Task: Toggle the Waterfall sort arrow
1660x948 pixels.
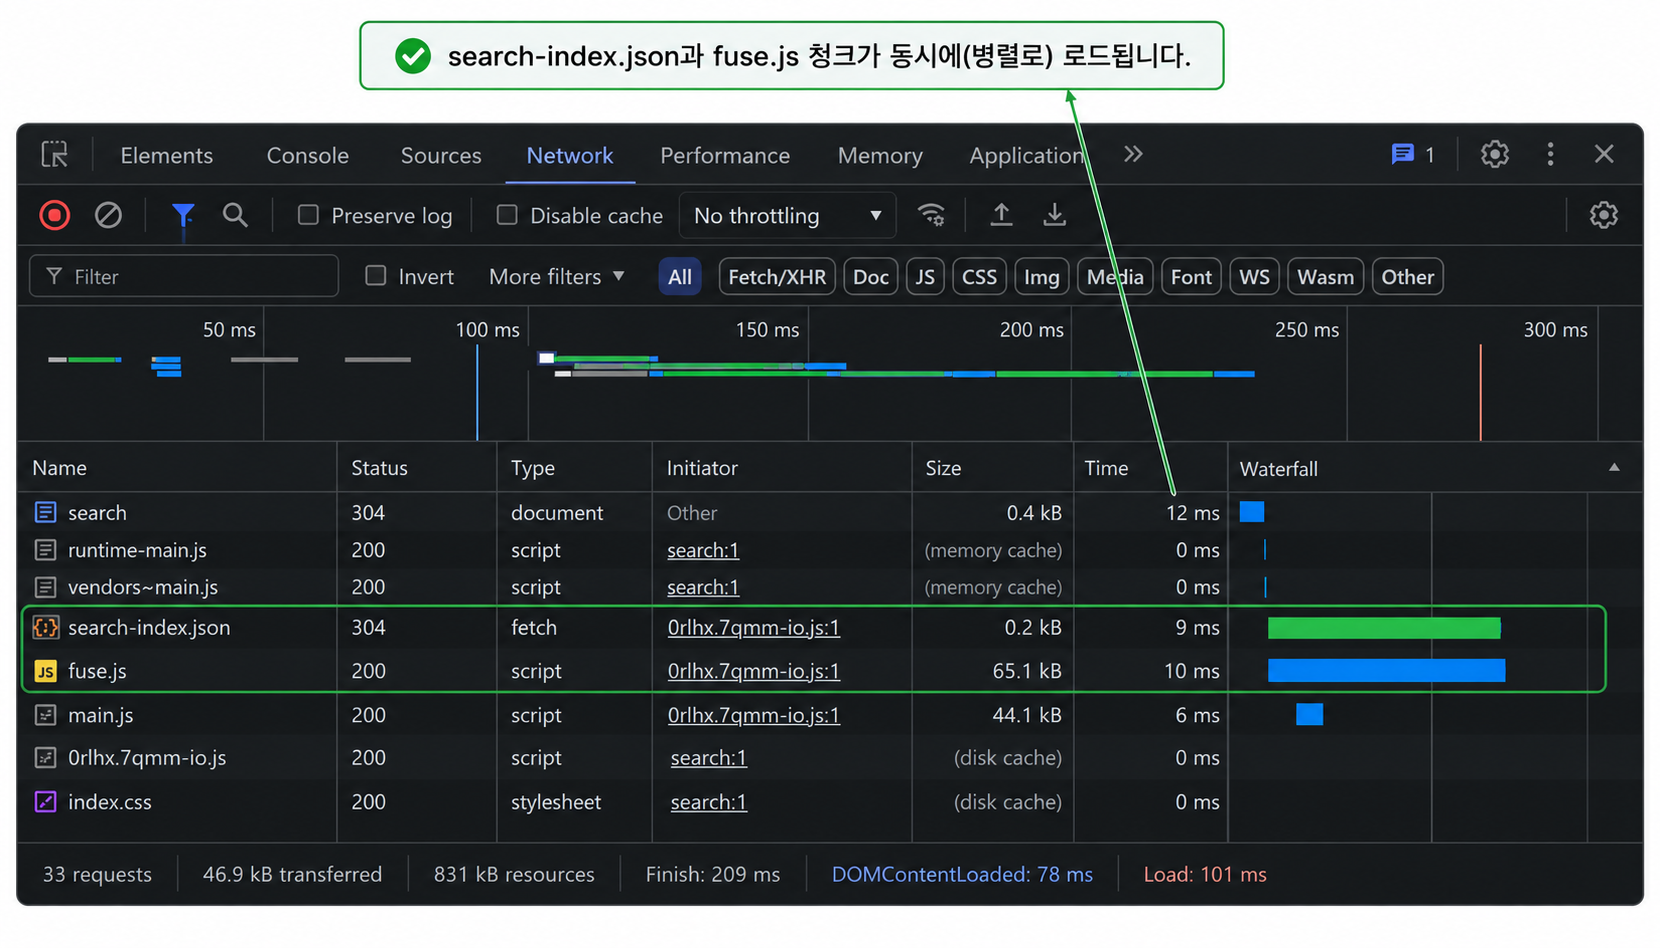Action: (x=1614, y=467)
